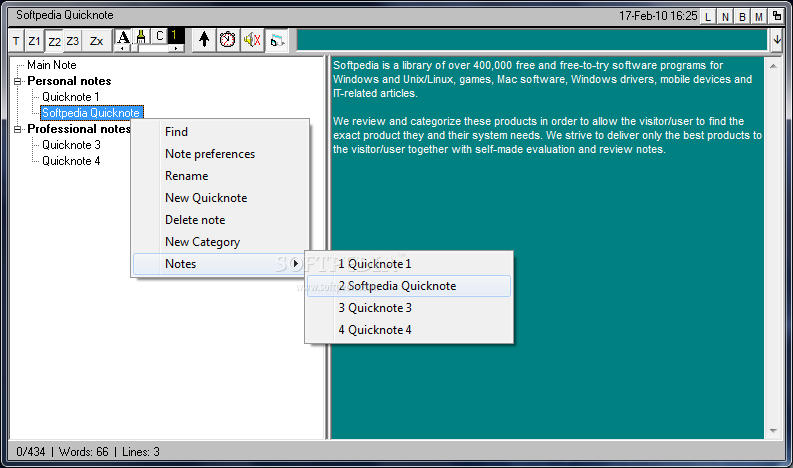Choose Find from the context menu
This screenshot has height=468, width=793.
221,132
